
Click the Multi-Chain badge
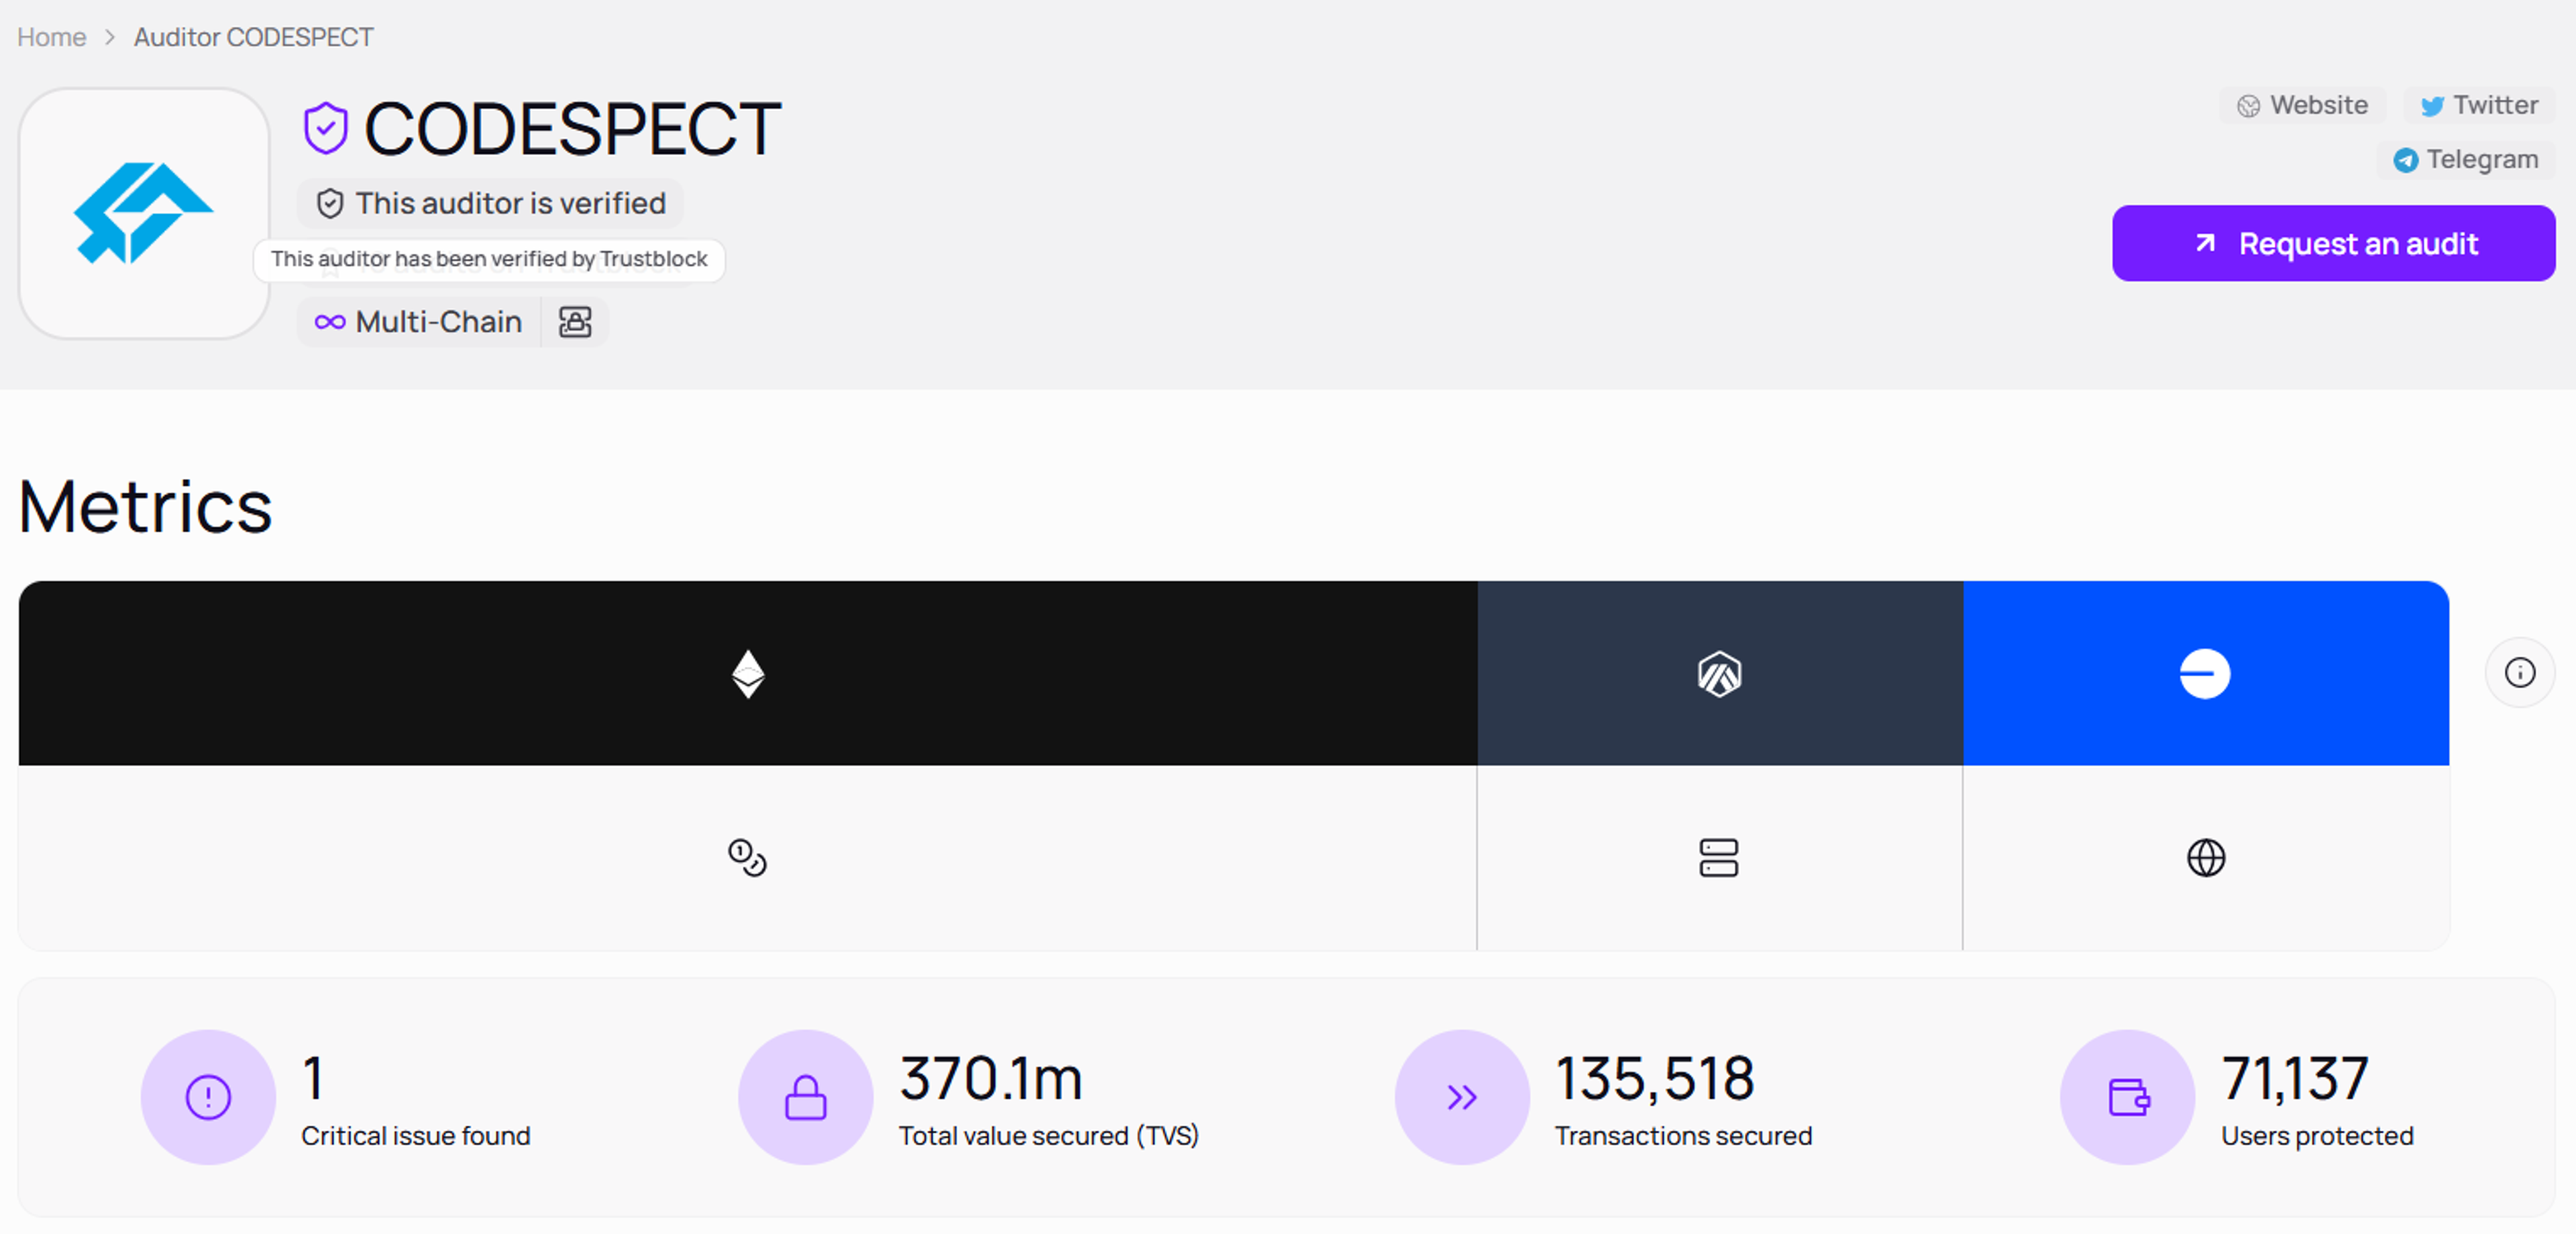pyautogui.click(x=419, y=322)
